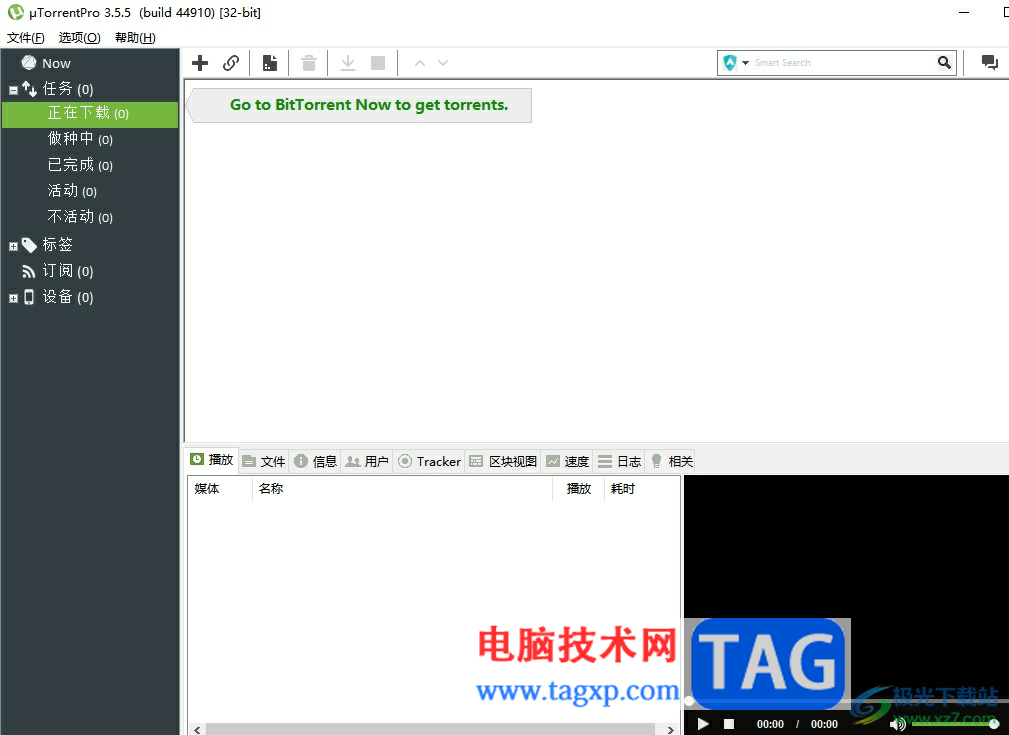1009x735 pixels.
Task: Open the chat bubbles icon
Action: point(989,62)
